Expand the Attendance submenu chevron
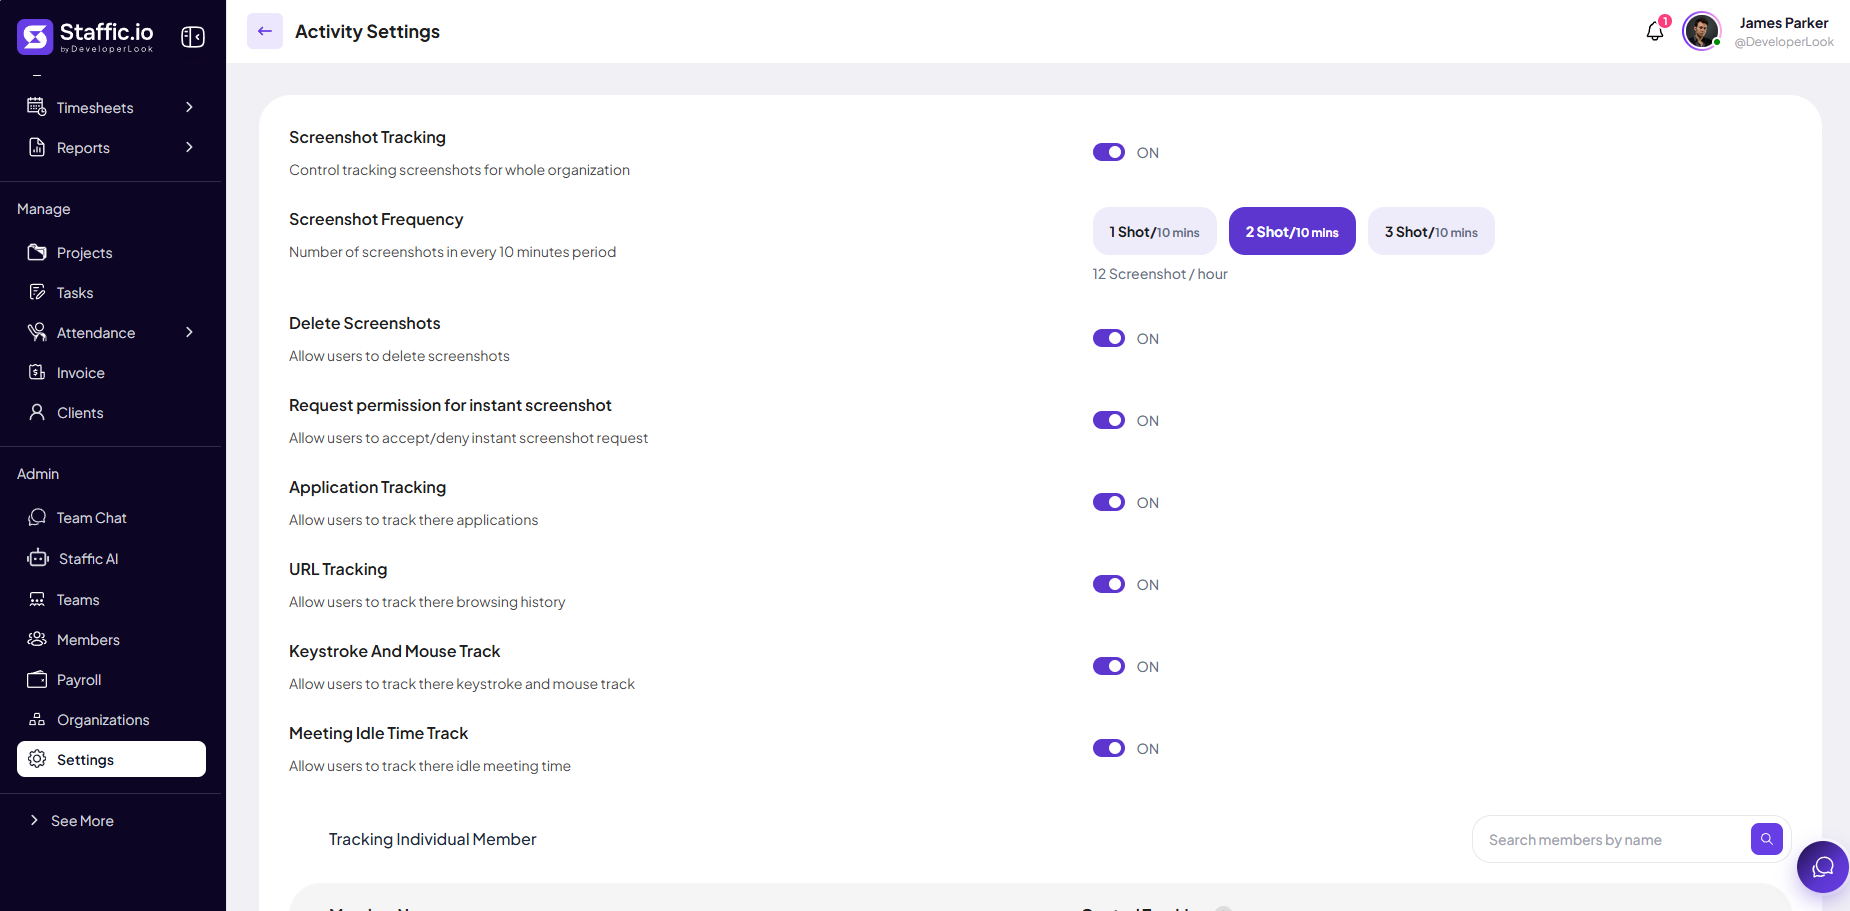 coord(189,332)
